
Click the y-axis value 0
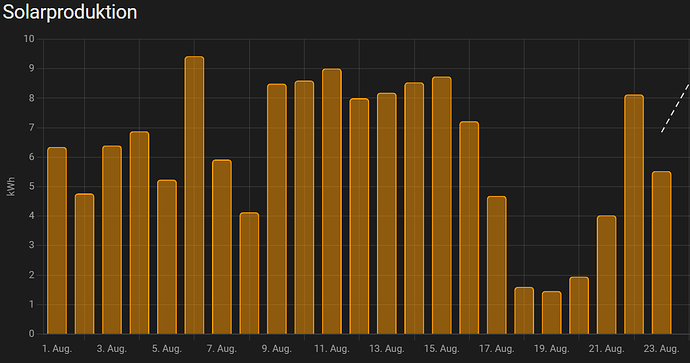click(x=32, y=334)
